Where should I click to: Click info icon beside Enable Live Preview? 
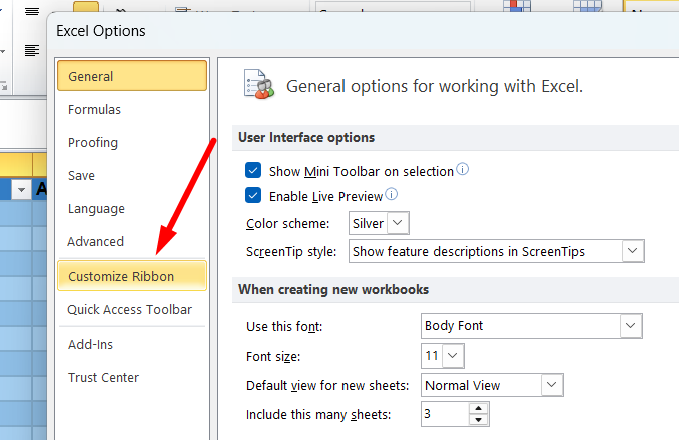click(391, 194)
